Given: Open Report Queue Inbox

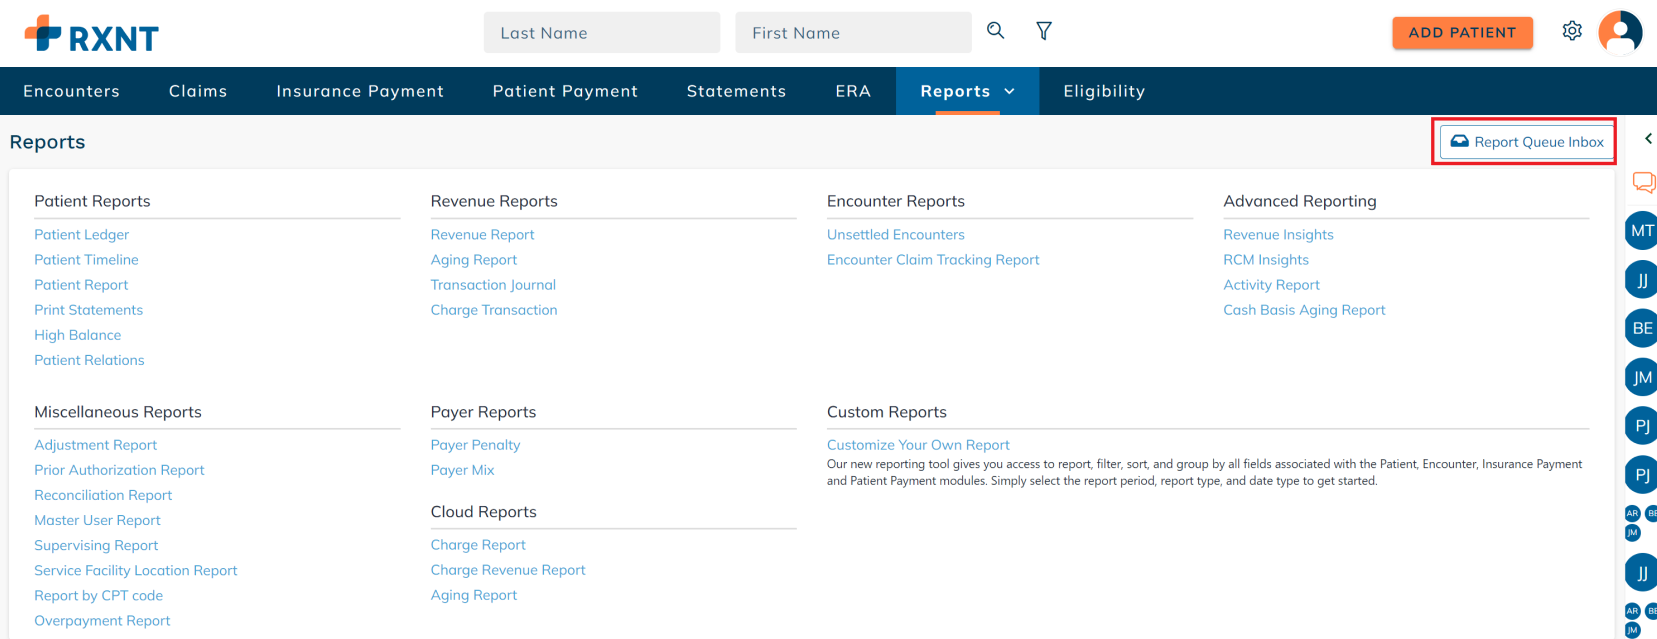Looking at the screenshot, I should coord(1526,142).
